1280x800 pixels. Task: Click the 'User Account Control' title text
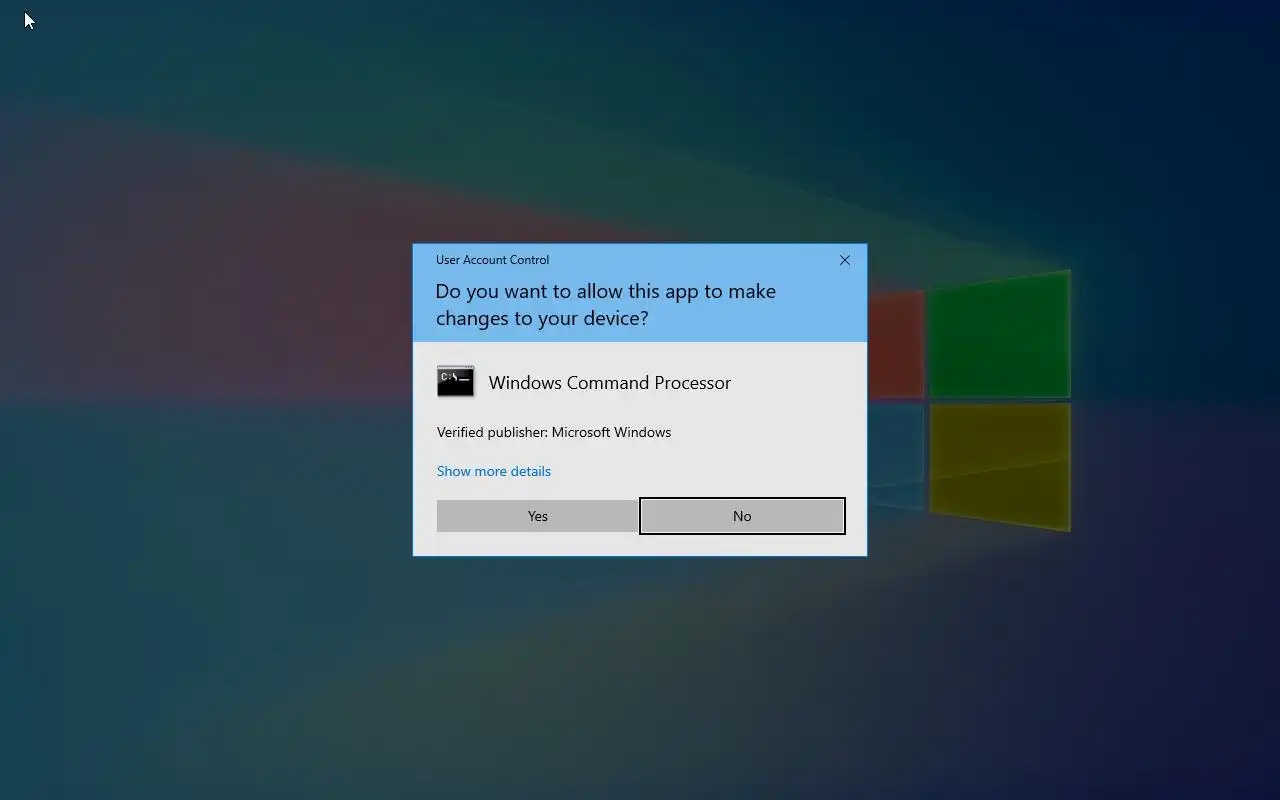(492, 260)
